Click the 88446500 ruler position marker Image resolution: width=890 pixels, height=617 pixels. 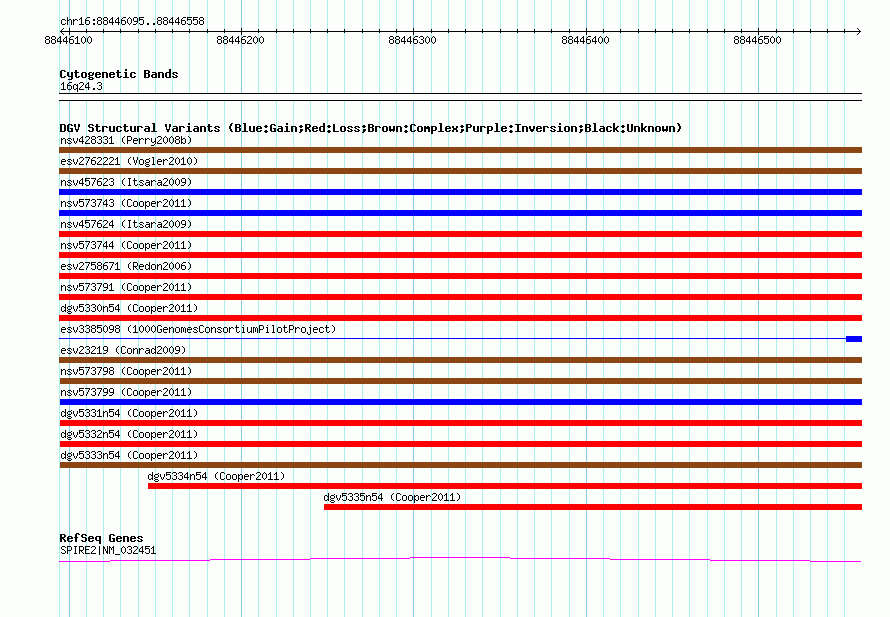tap(757, 40)
